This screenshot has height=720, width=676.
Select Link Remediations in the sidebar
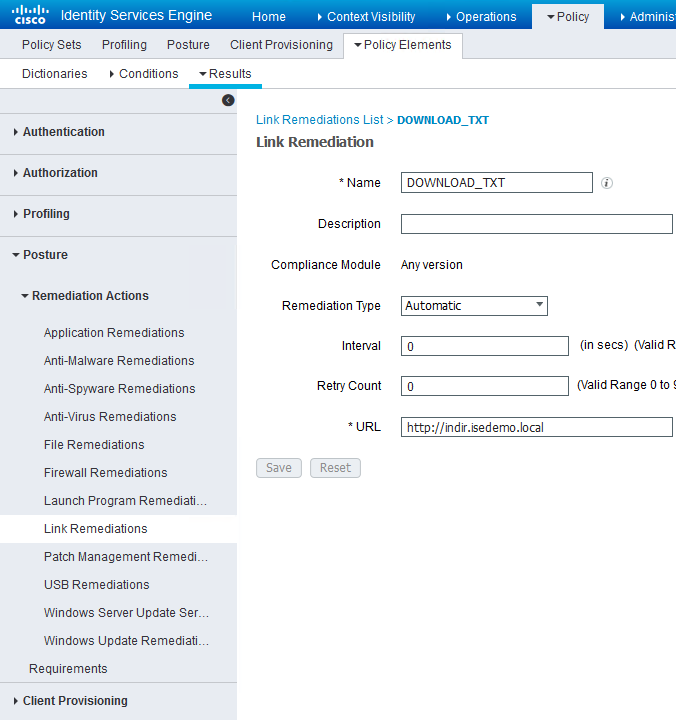[118, 529]
